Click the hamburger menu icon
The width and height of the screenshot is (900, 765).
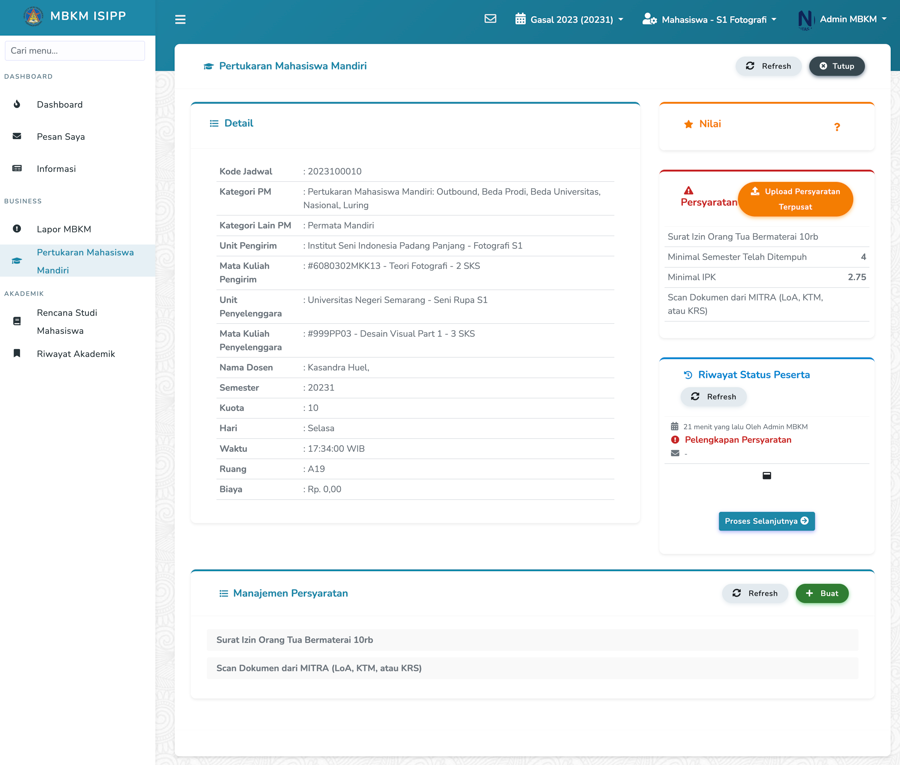[x=180, y=19]
